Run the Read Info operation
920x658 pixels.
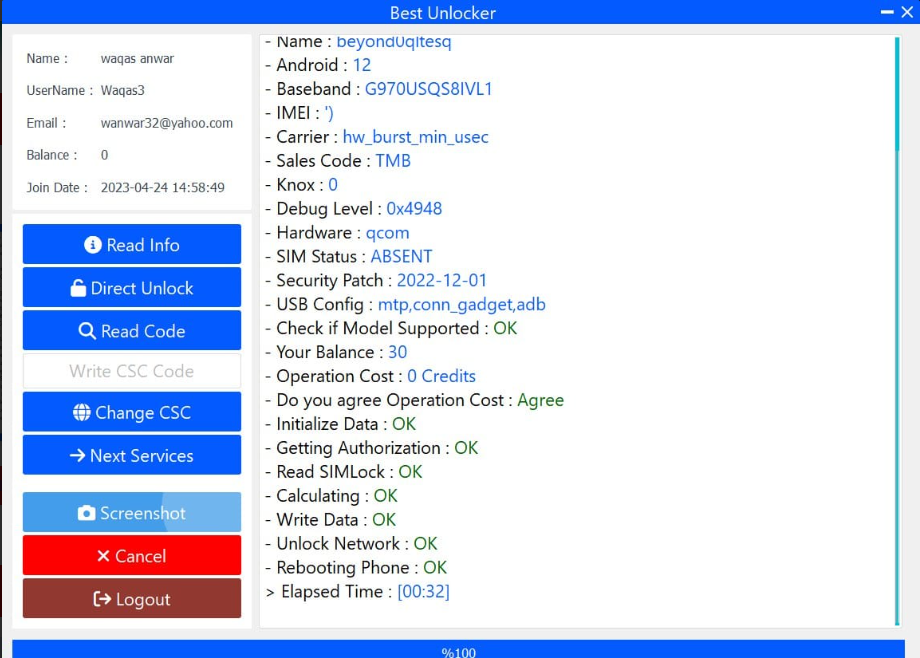click(x=132, y=244)
